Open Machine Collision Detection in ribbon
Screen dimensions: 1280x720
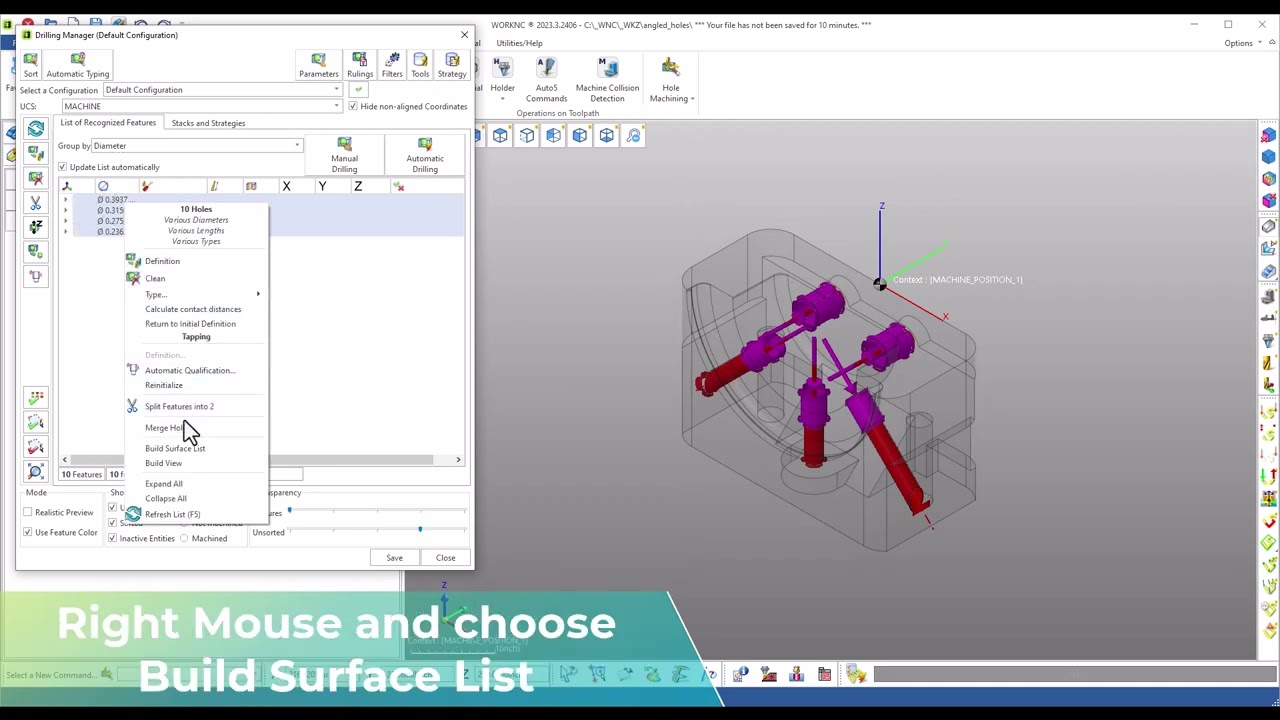point(607,80)
